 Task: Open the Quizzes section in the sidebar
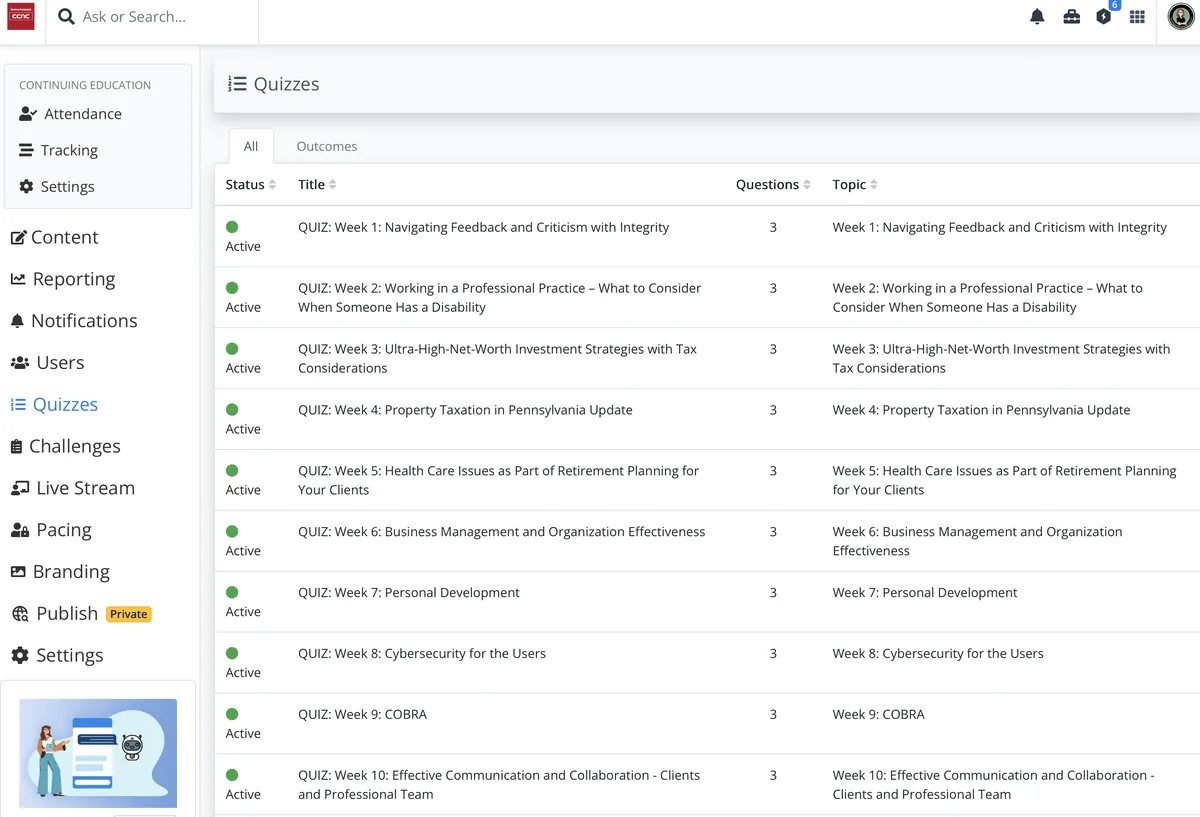pos(63,404)
